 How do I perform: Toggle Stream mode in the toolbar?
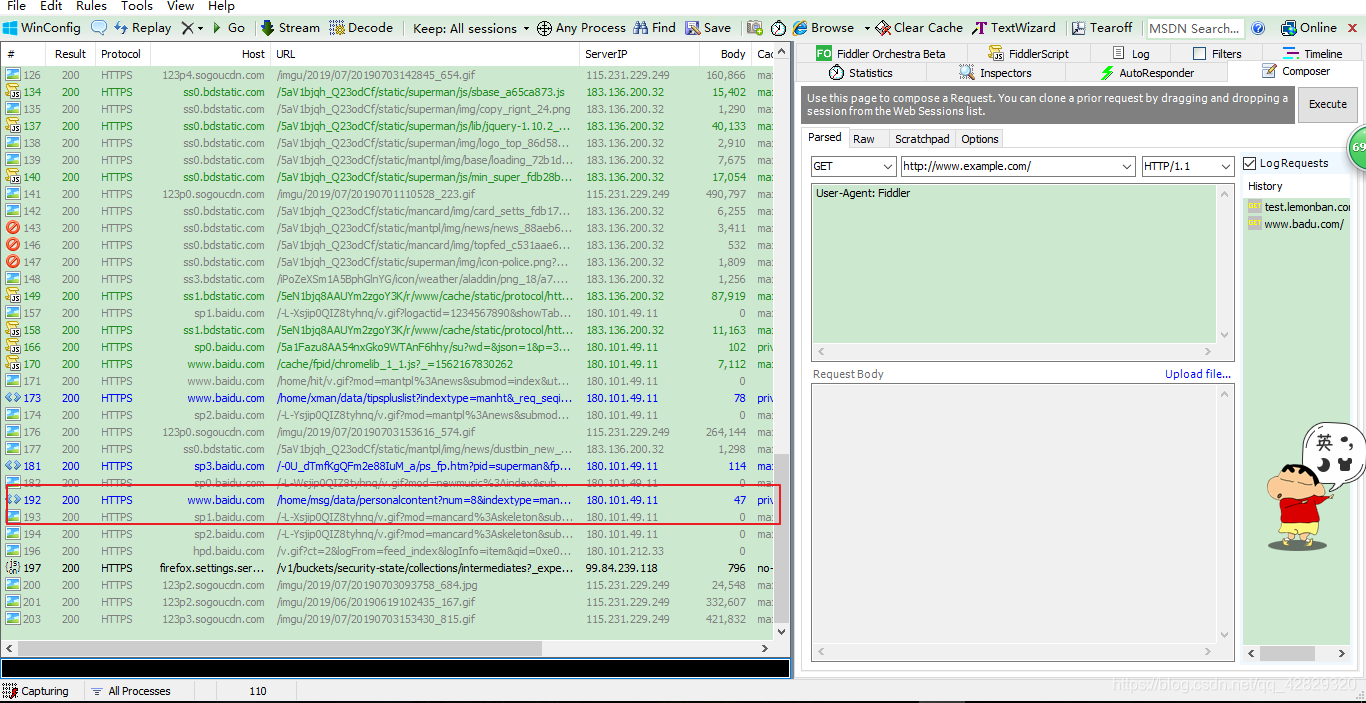pyautogui.click(x=291, y=28)
